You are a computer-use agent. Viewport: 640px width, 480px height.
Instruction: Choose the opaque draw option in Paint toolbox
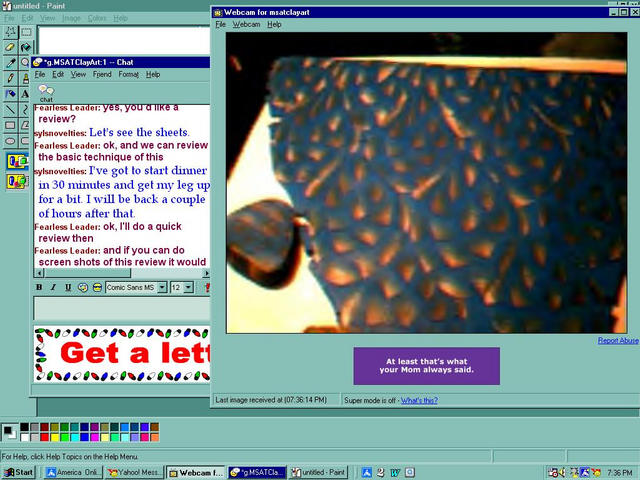(x=18, y=162)
